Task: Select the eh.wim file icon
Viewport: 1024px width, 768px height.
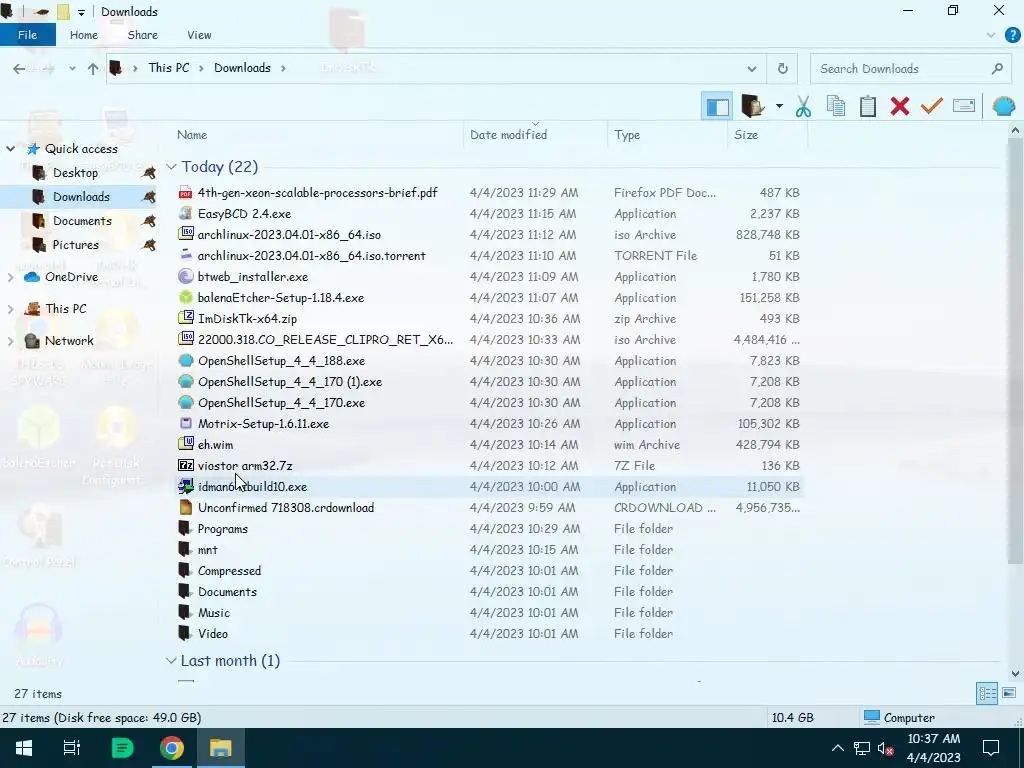Action: (185, 444)
